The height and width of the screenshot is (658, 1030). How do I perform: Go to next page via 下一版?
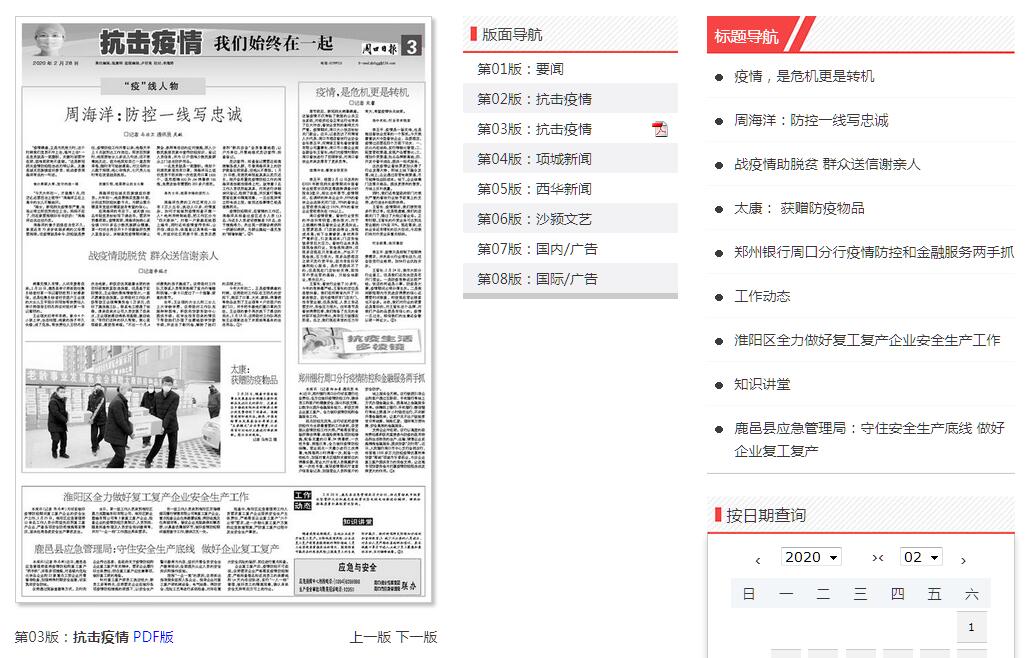coord(416,637)
